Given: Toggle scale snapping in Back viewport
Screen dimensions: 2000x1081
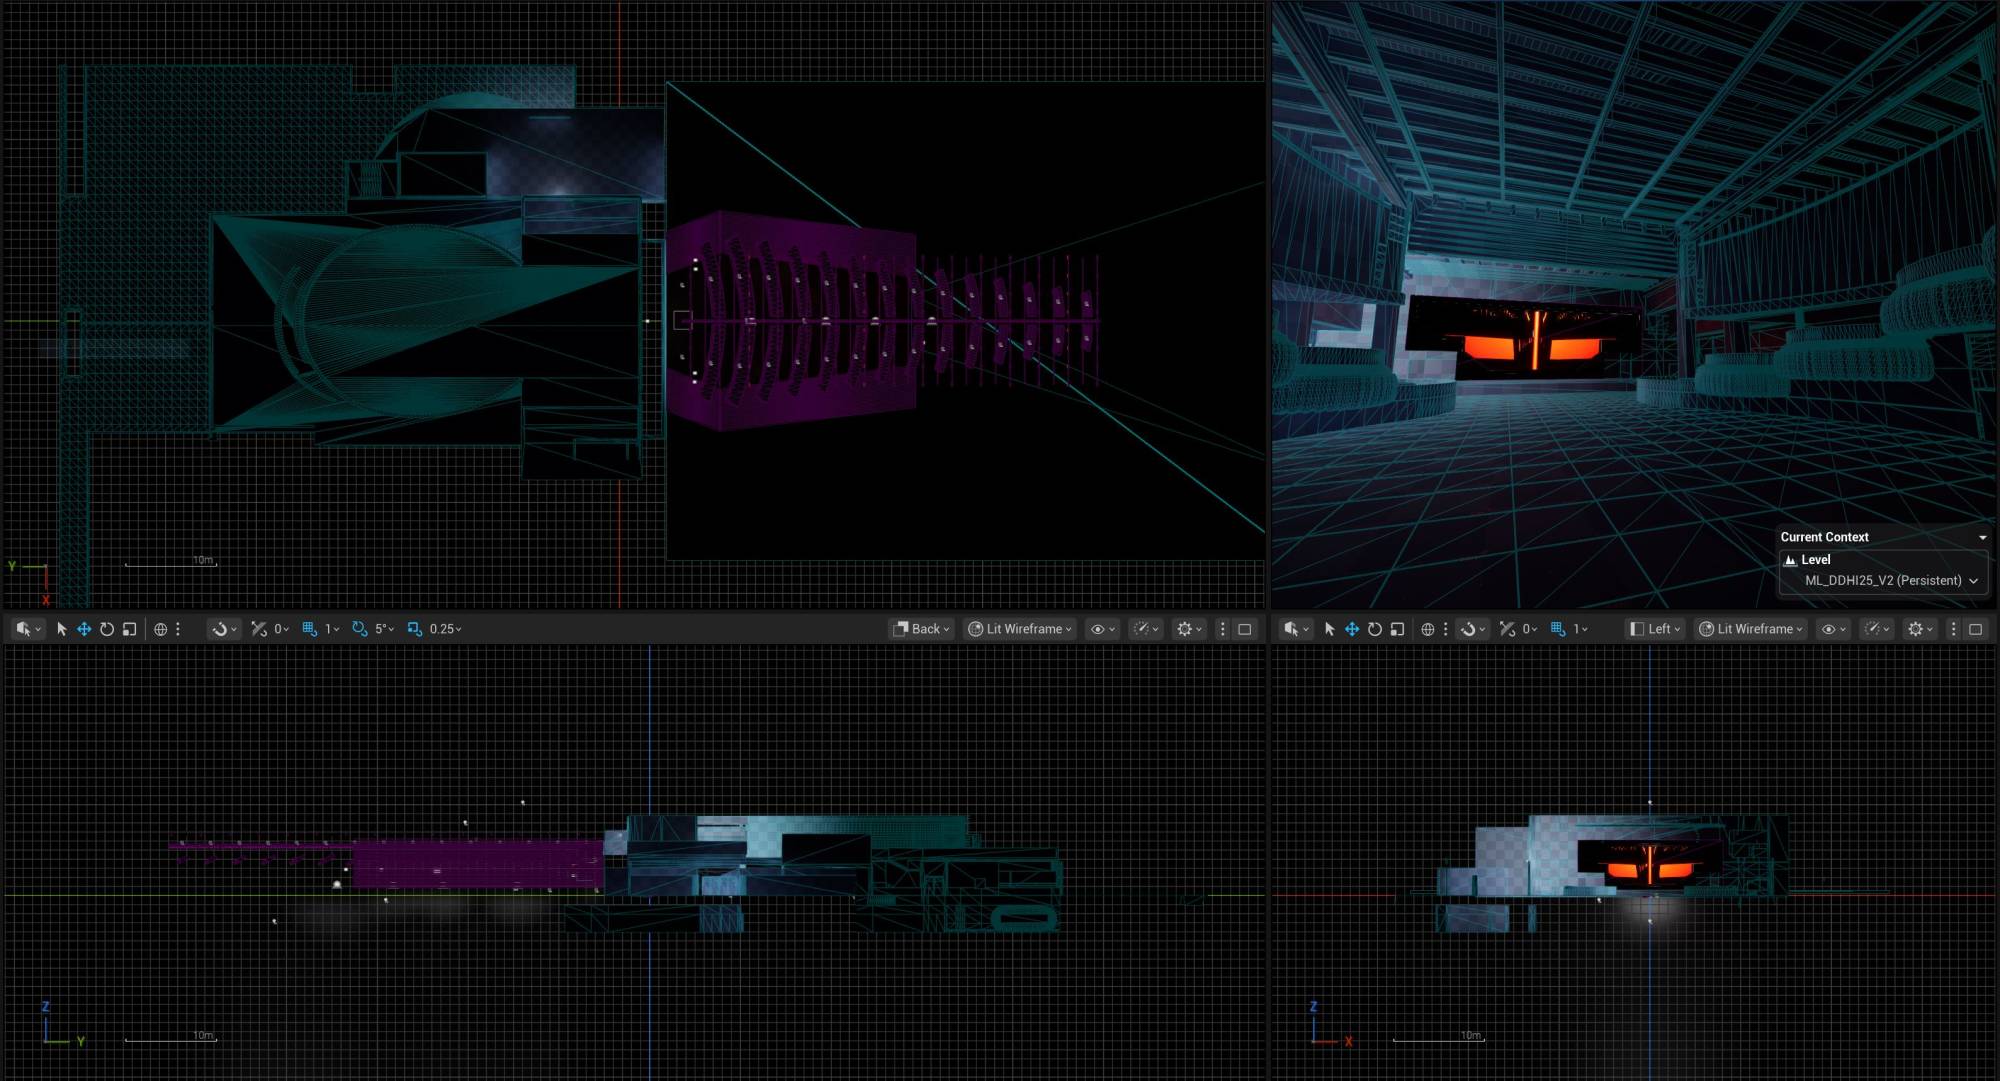Looking at the screenshot, I should 414,629.
